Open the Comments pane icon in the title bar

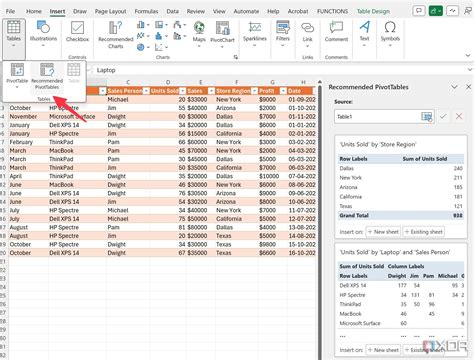click(419, 11)
